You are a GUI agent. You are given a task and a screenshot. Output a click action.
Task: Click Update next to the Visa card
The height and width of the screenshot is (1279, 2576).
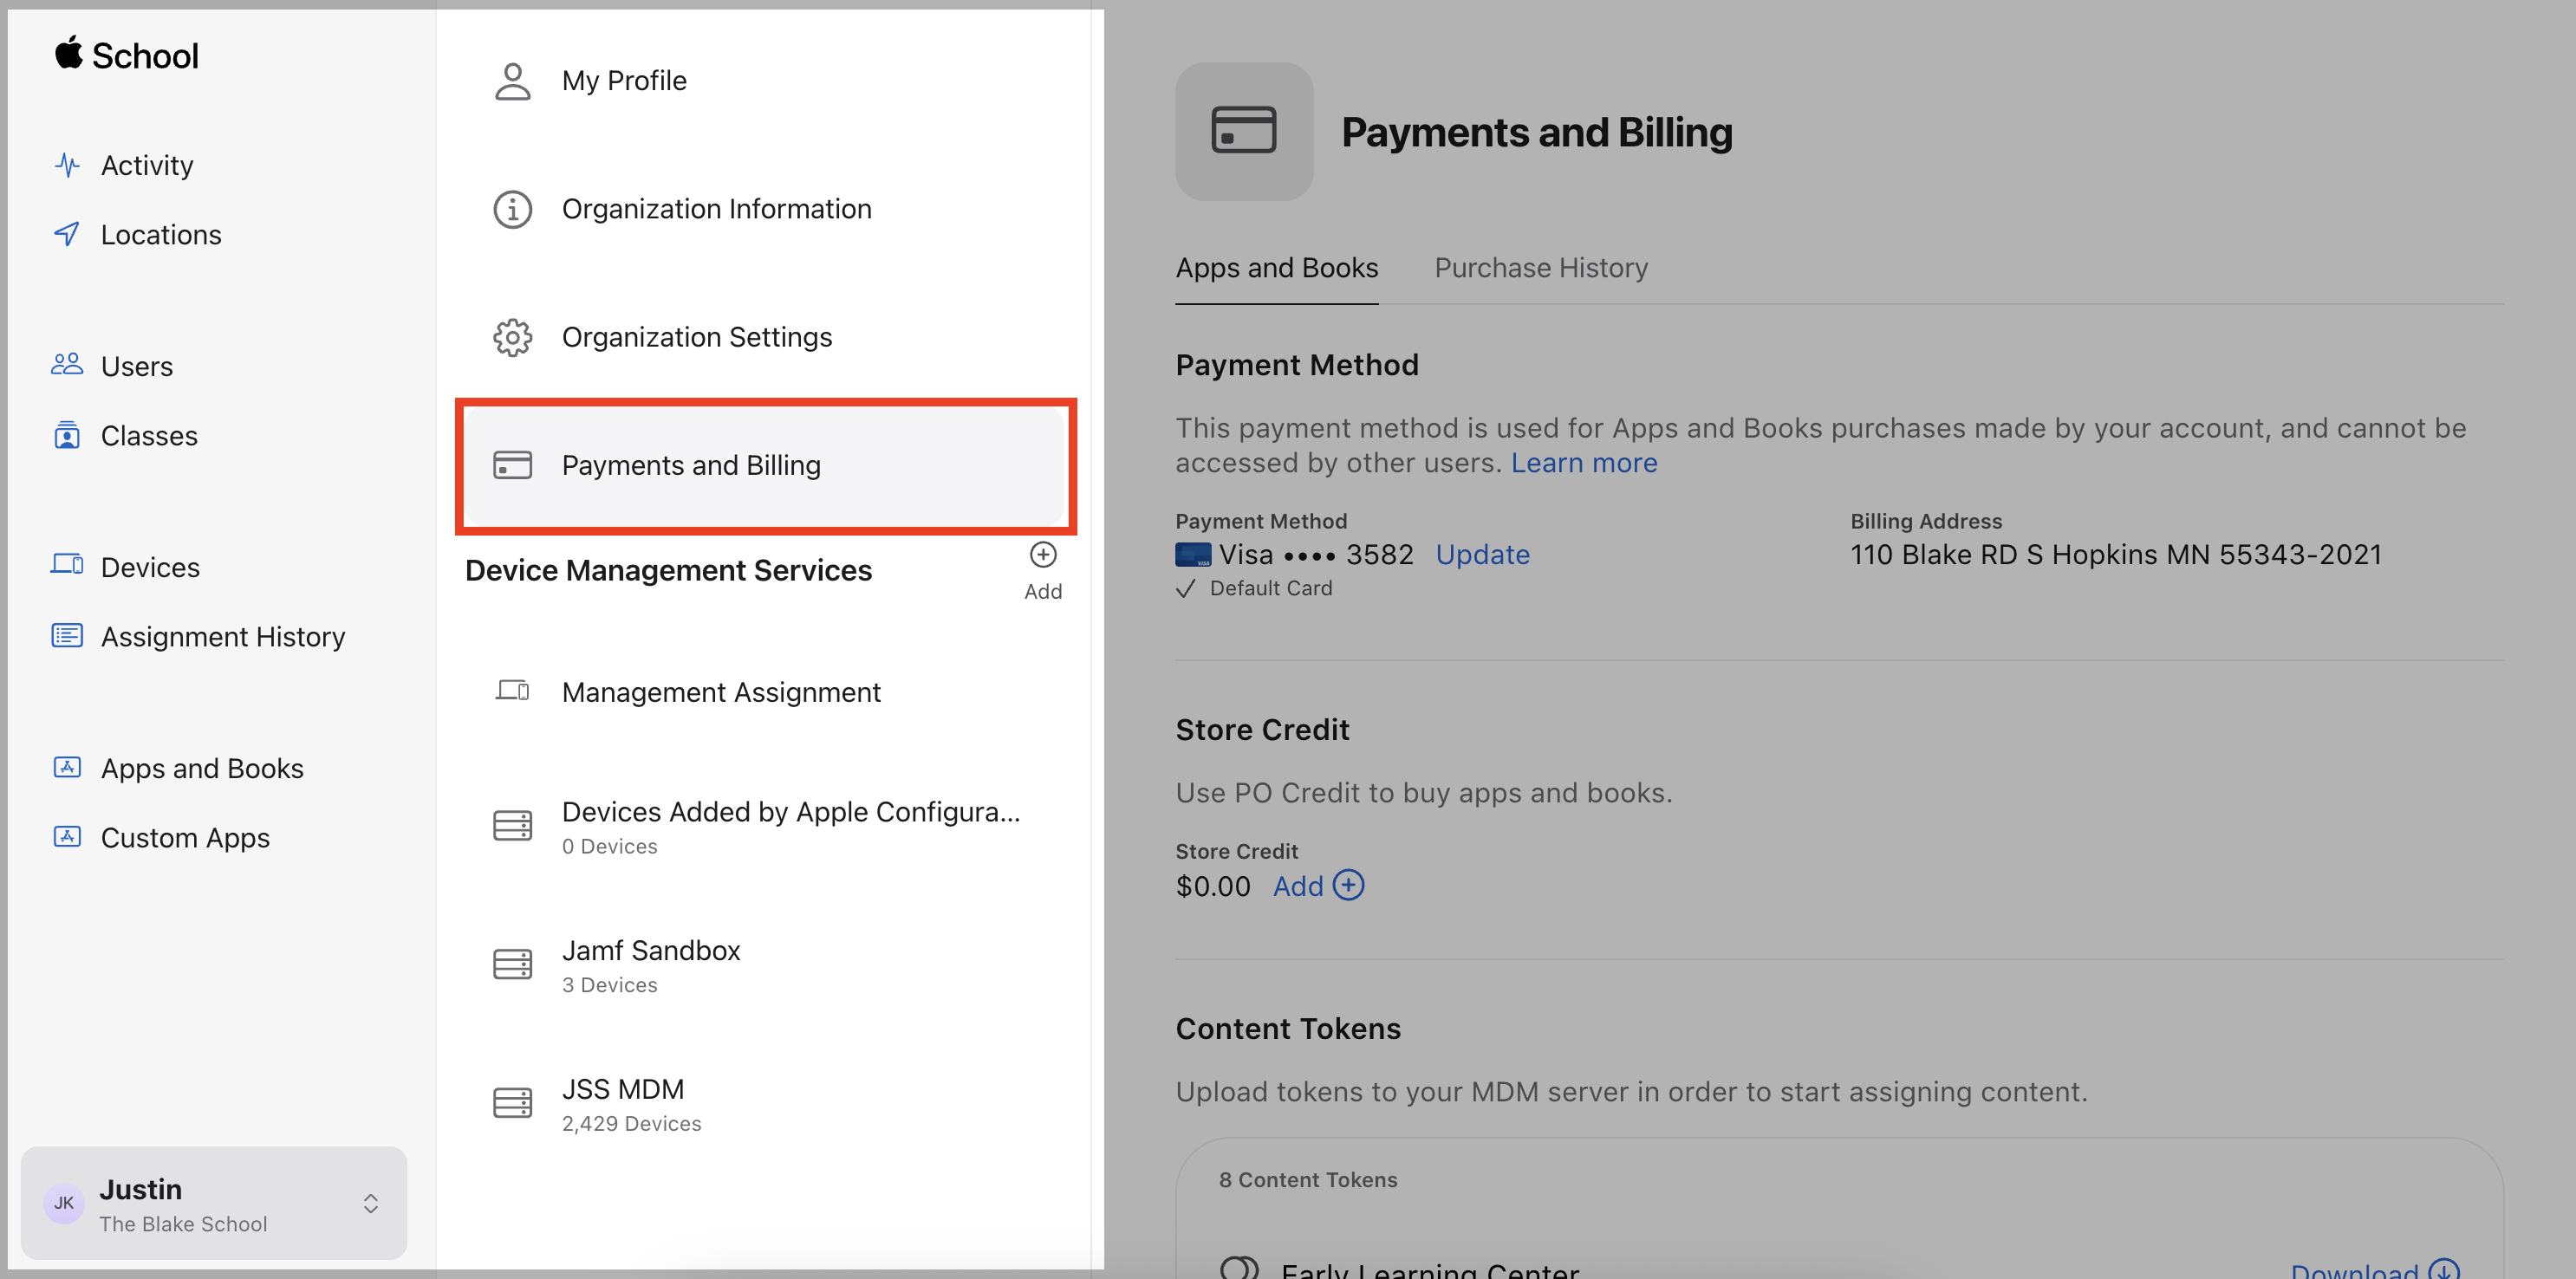(1483, 555)
